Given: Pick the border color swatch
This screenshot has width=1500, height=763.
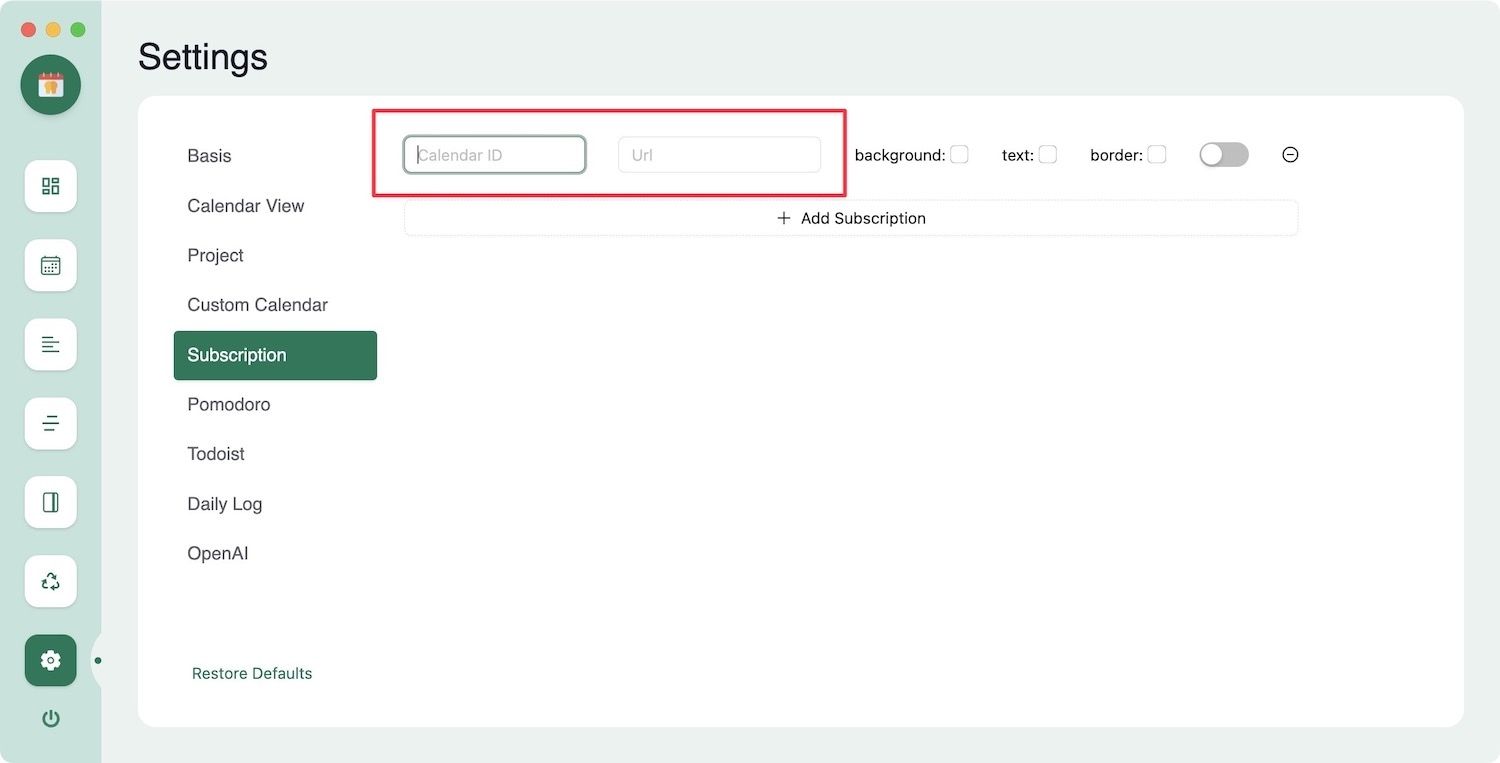Looking at the screenshot, I should tap(1156, 154).
